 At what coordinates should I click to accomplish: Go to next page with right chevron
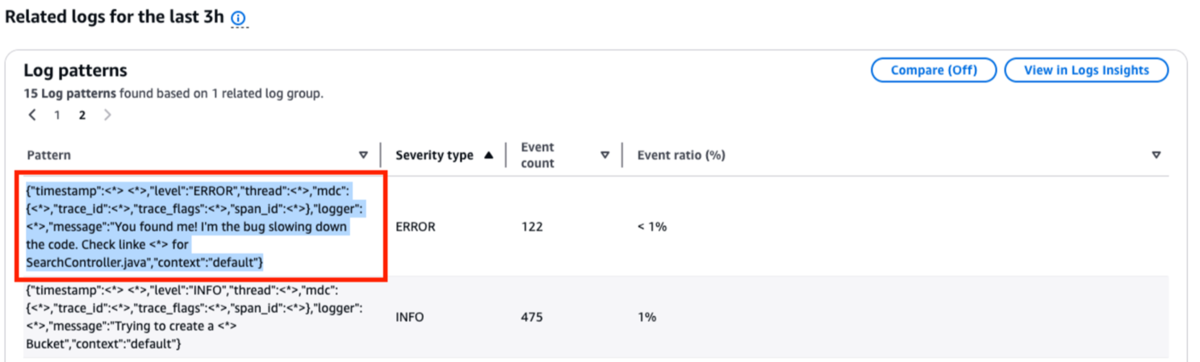(x=107, y=115)
